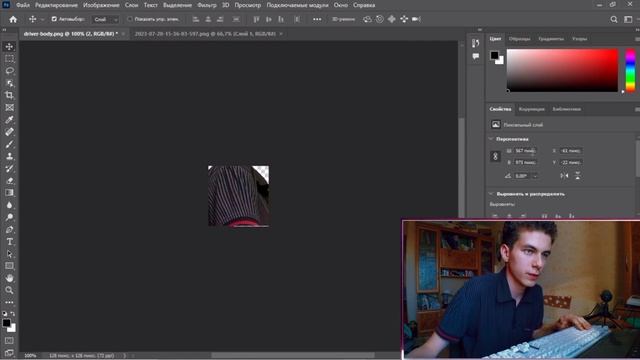Select the Zoom tool in the toolbox
The height and width of the screenshot is (360, 640).
coord(9,290)
